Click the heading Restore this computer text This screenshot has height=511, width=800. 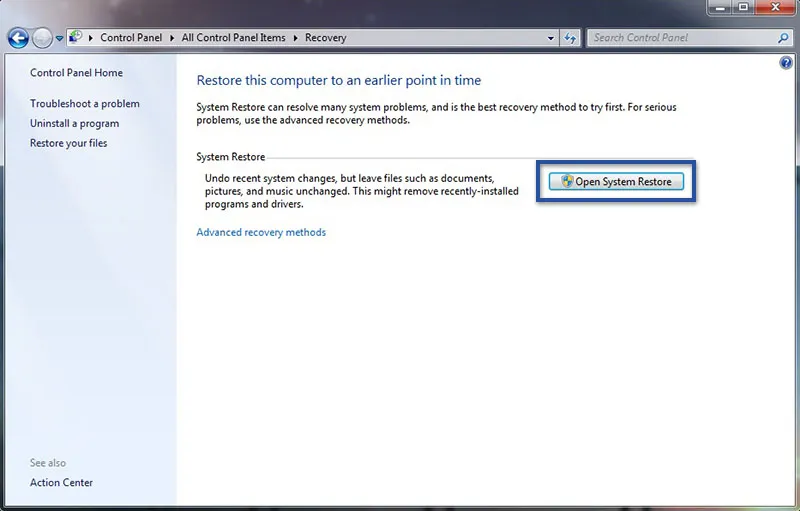(x=338, y=81)
